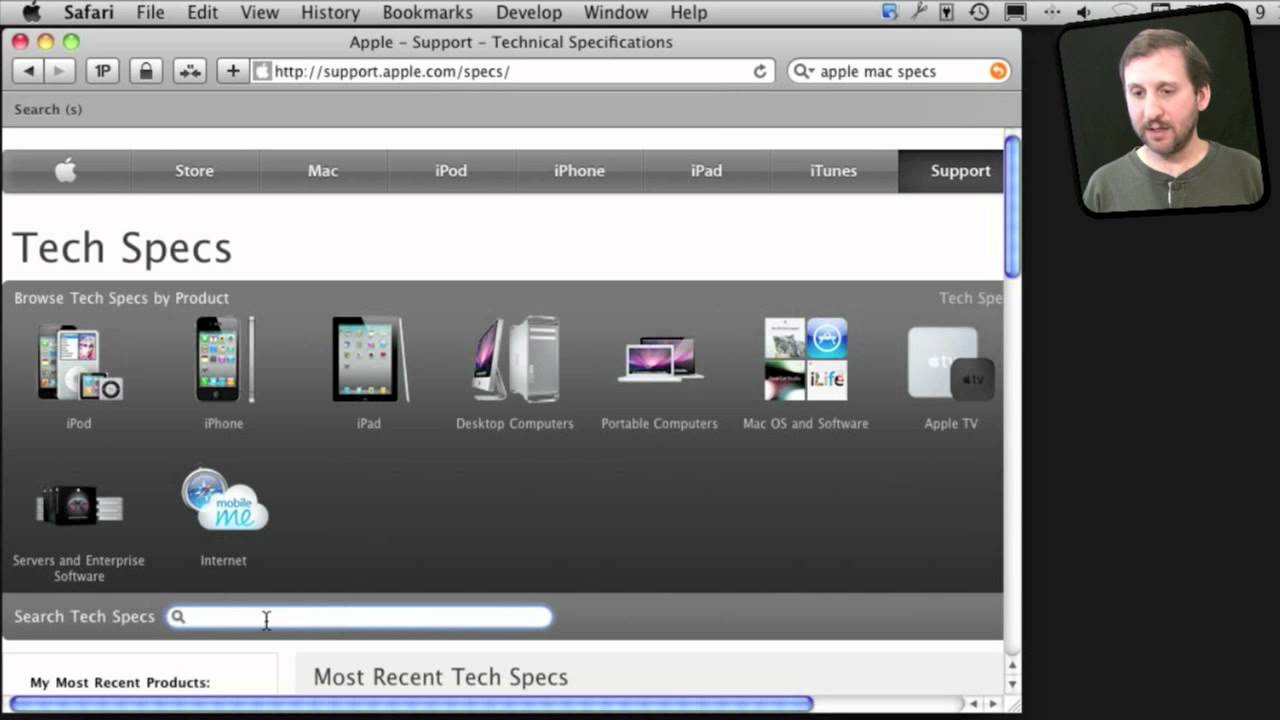Go to the iPhone navigation tab
The width and height of the screenshot is (1280, 720).
[x=580, y=171]
